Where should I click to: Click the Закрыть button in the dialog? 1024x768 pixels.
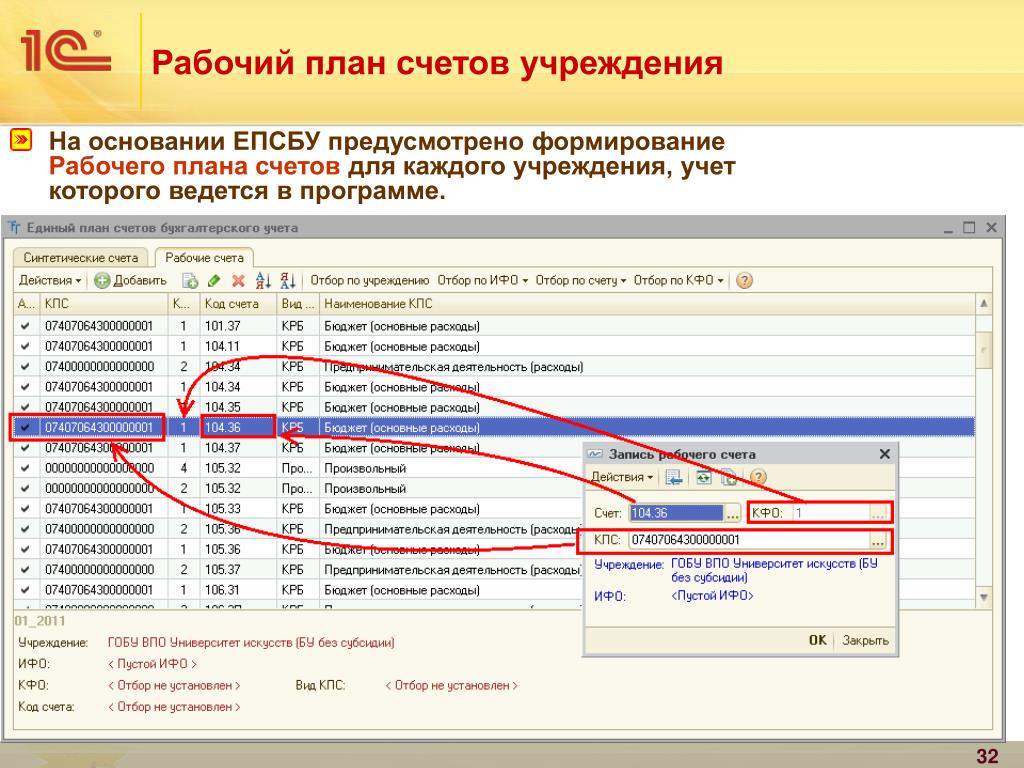[865, 640]
